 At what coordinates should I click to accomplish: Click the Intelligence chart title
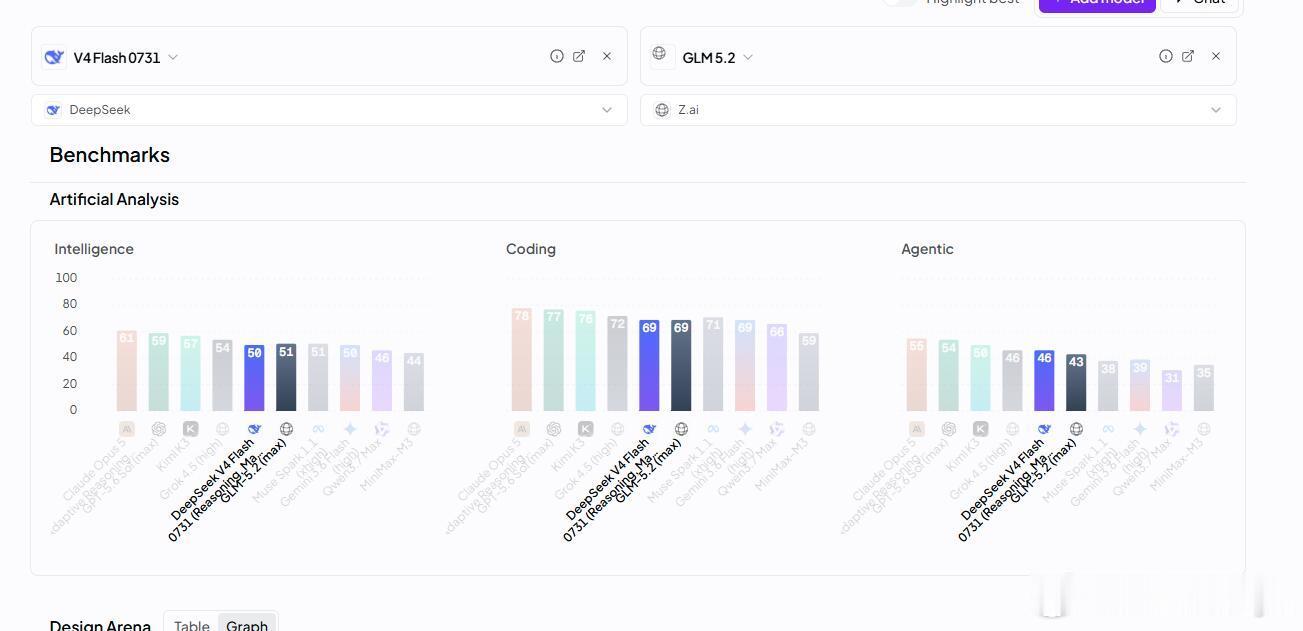(x=94, y=249)
